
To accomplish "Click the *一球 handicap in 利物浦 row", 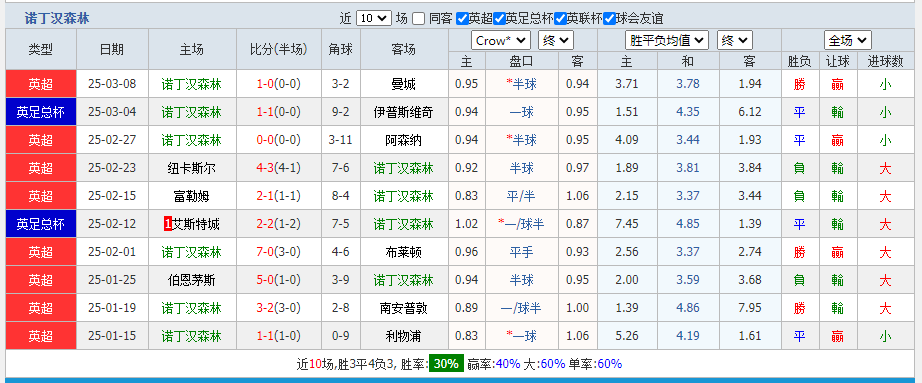I will click(x=522, y=337).
